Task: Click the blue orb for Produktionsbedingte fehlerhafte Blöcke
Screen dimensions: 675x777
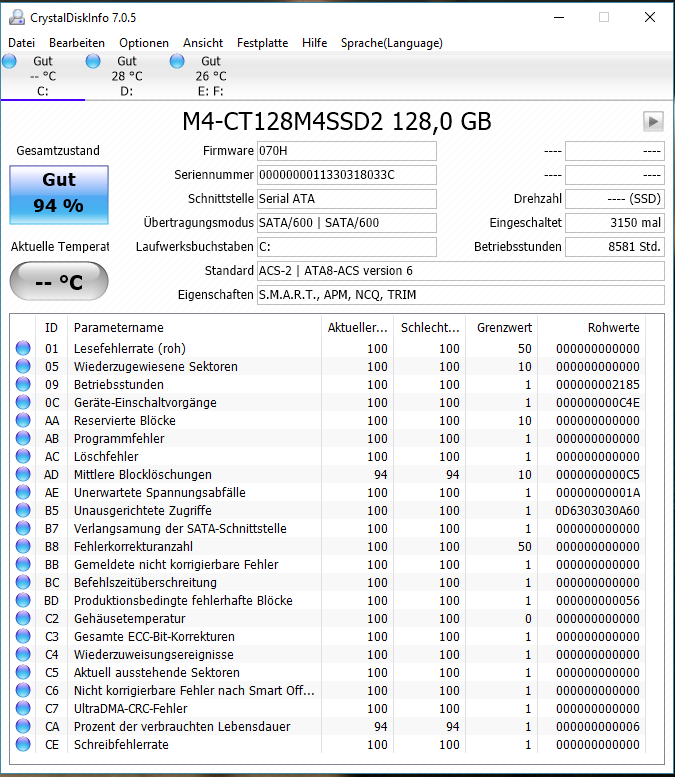Action: (23, 601)
